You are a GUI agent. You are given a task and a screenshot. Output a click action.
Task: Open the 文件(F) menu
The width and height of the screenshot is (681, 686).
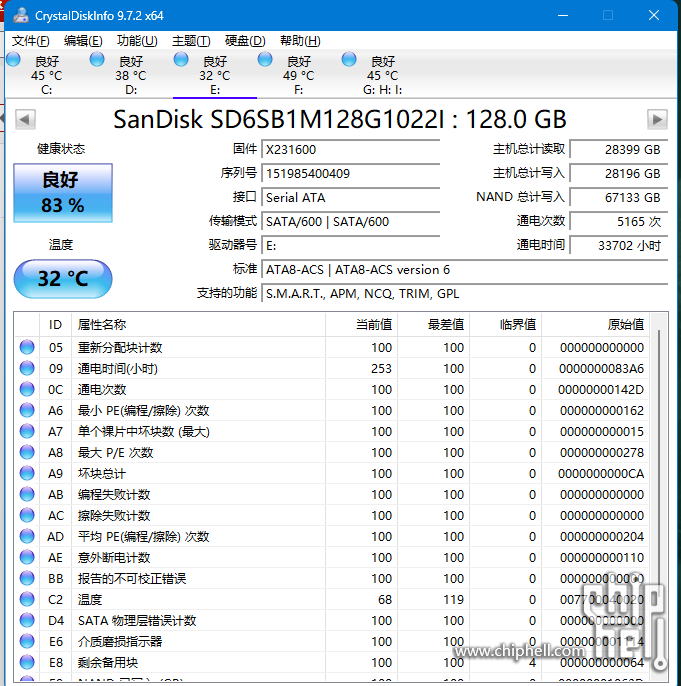(30, 41)
